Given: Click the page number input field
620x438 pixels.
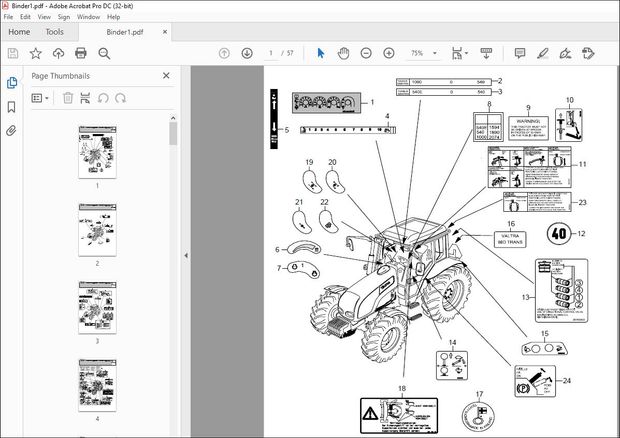Looking at the screenshot, I should point(271,53).
